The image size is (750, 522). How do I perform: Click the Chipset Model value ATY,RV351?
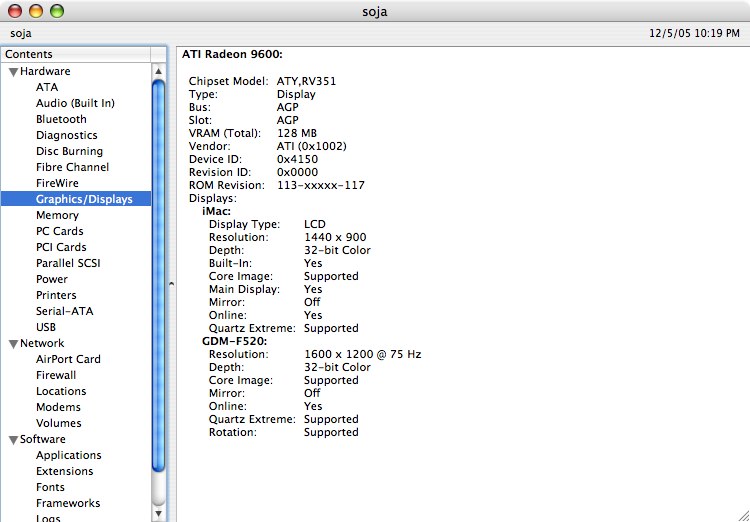click(306, 81)
